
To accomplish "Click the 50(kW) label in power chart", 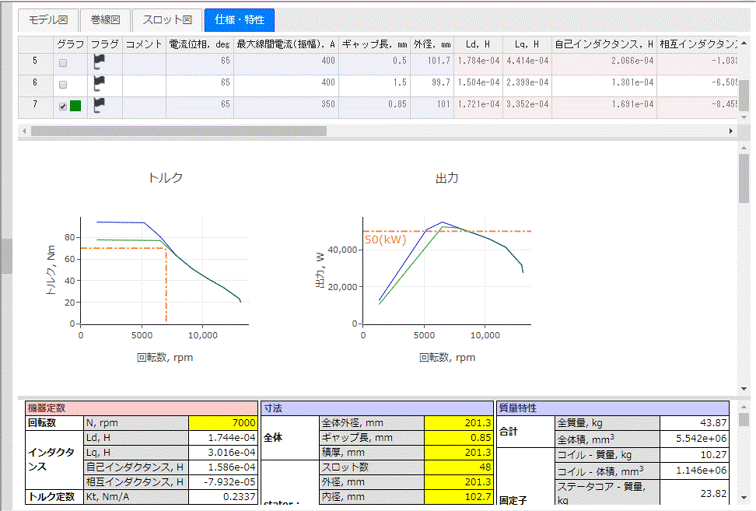I will tap(385, 240).
